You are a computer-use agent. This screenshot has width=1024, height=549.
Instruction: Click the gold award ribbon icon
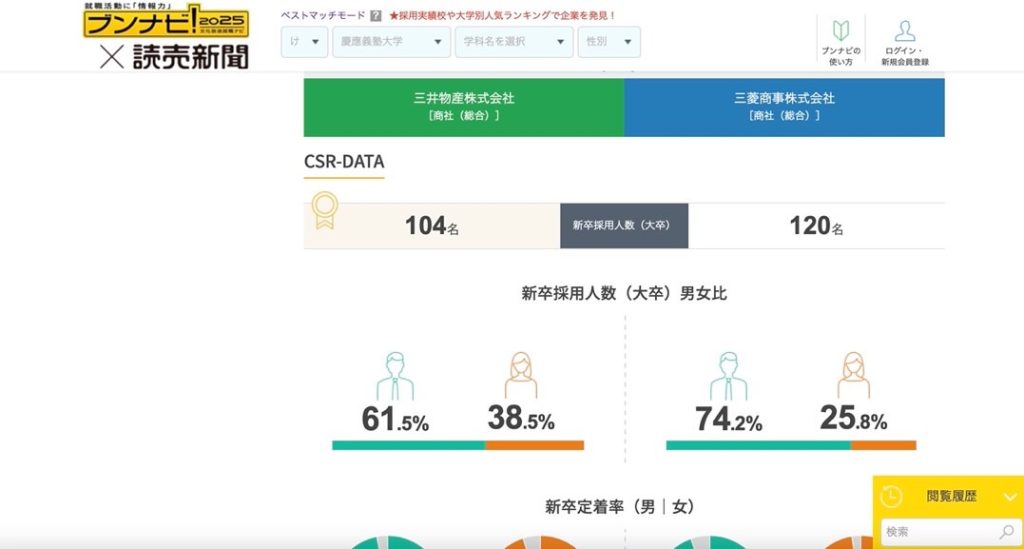point(324,210)
